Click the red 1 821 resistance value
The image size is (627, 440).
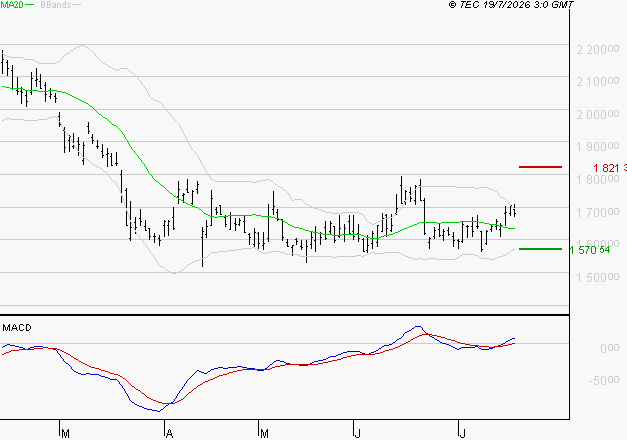[x=610, y=168]
